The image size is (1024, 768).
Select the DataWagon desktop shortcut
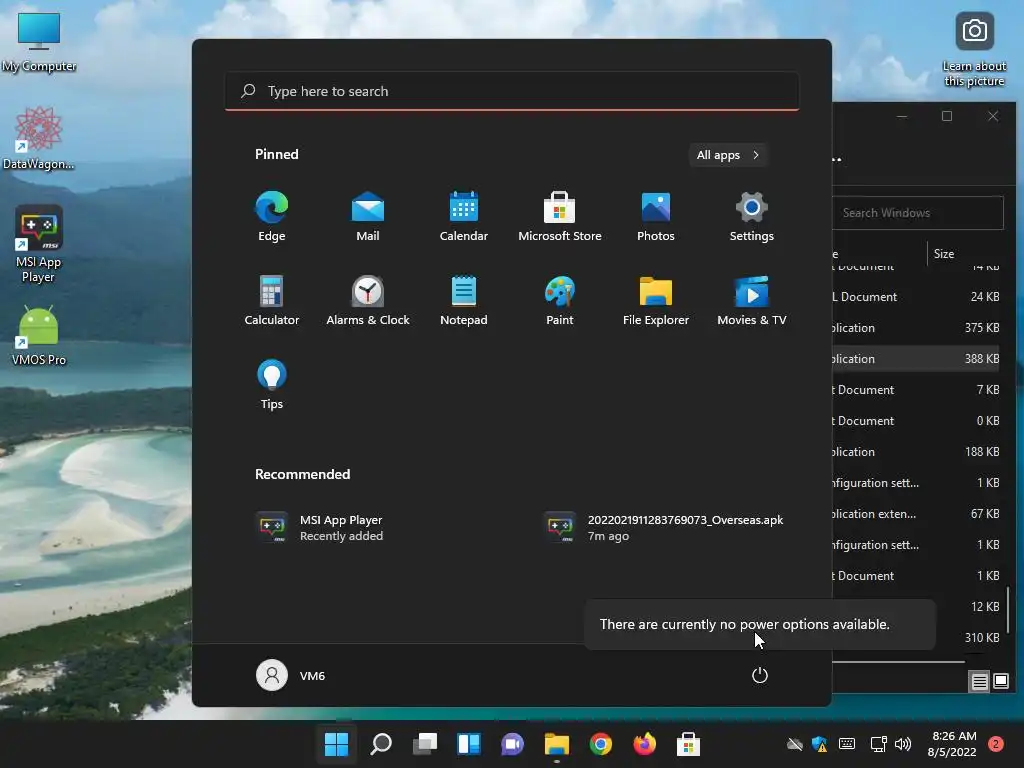coord(39,138)
